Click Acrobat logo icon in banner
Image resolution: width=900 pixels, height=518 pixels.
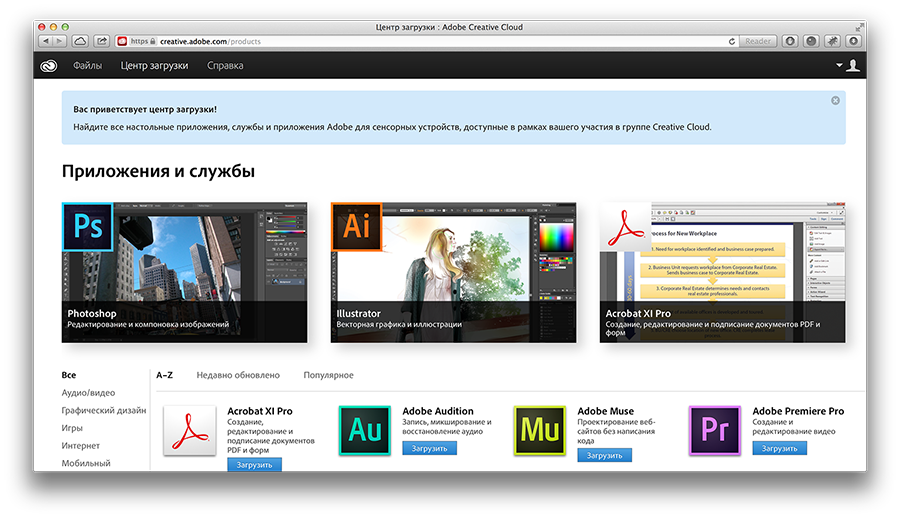pyautogui.click(x=626, y=227)
